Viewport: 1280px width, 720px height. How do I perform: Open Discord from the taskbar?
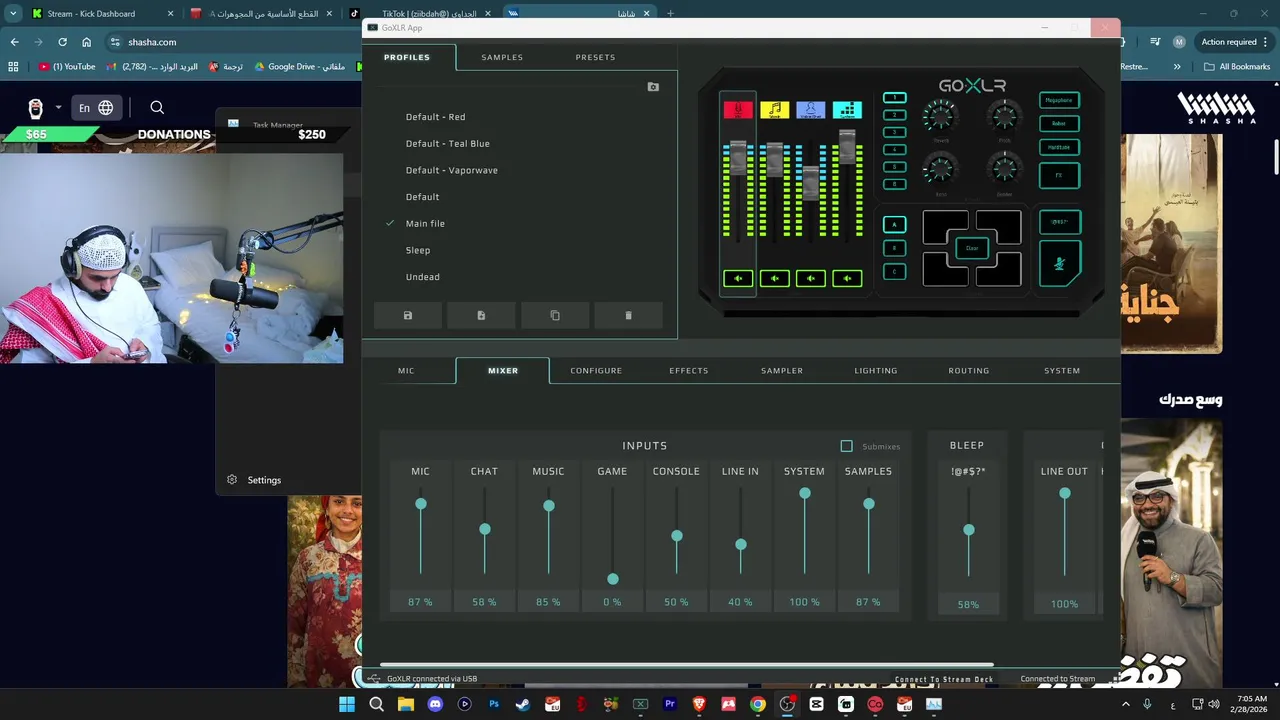[x=435, y=704]
